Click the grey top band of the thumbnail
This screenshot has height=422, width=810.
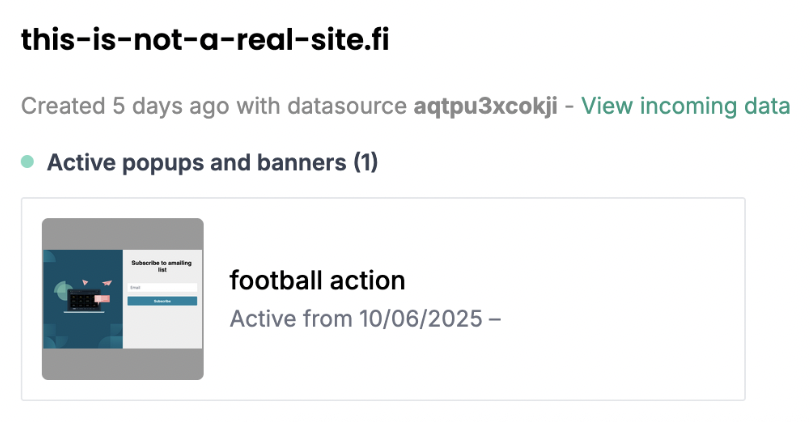coord(122,233)
